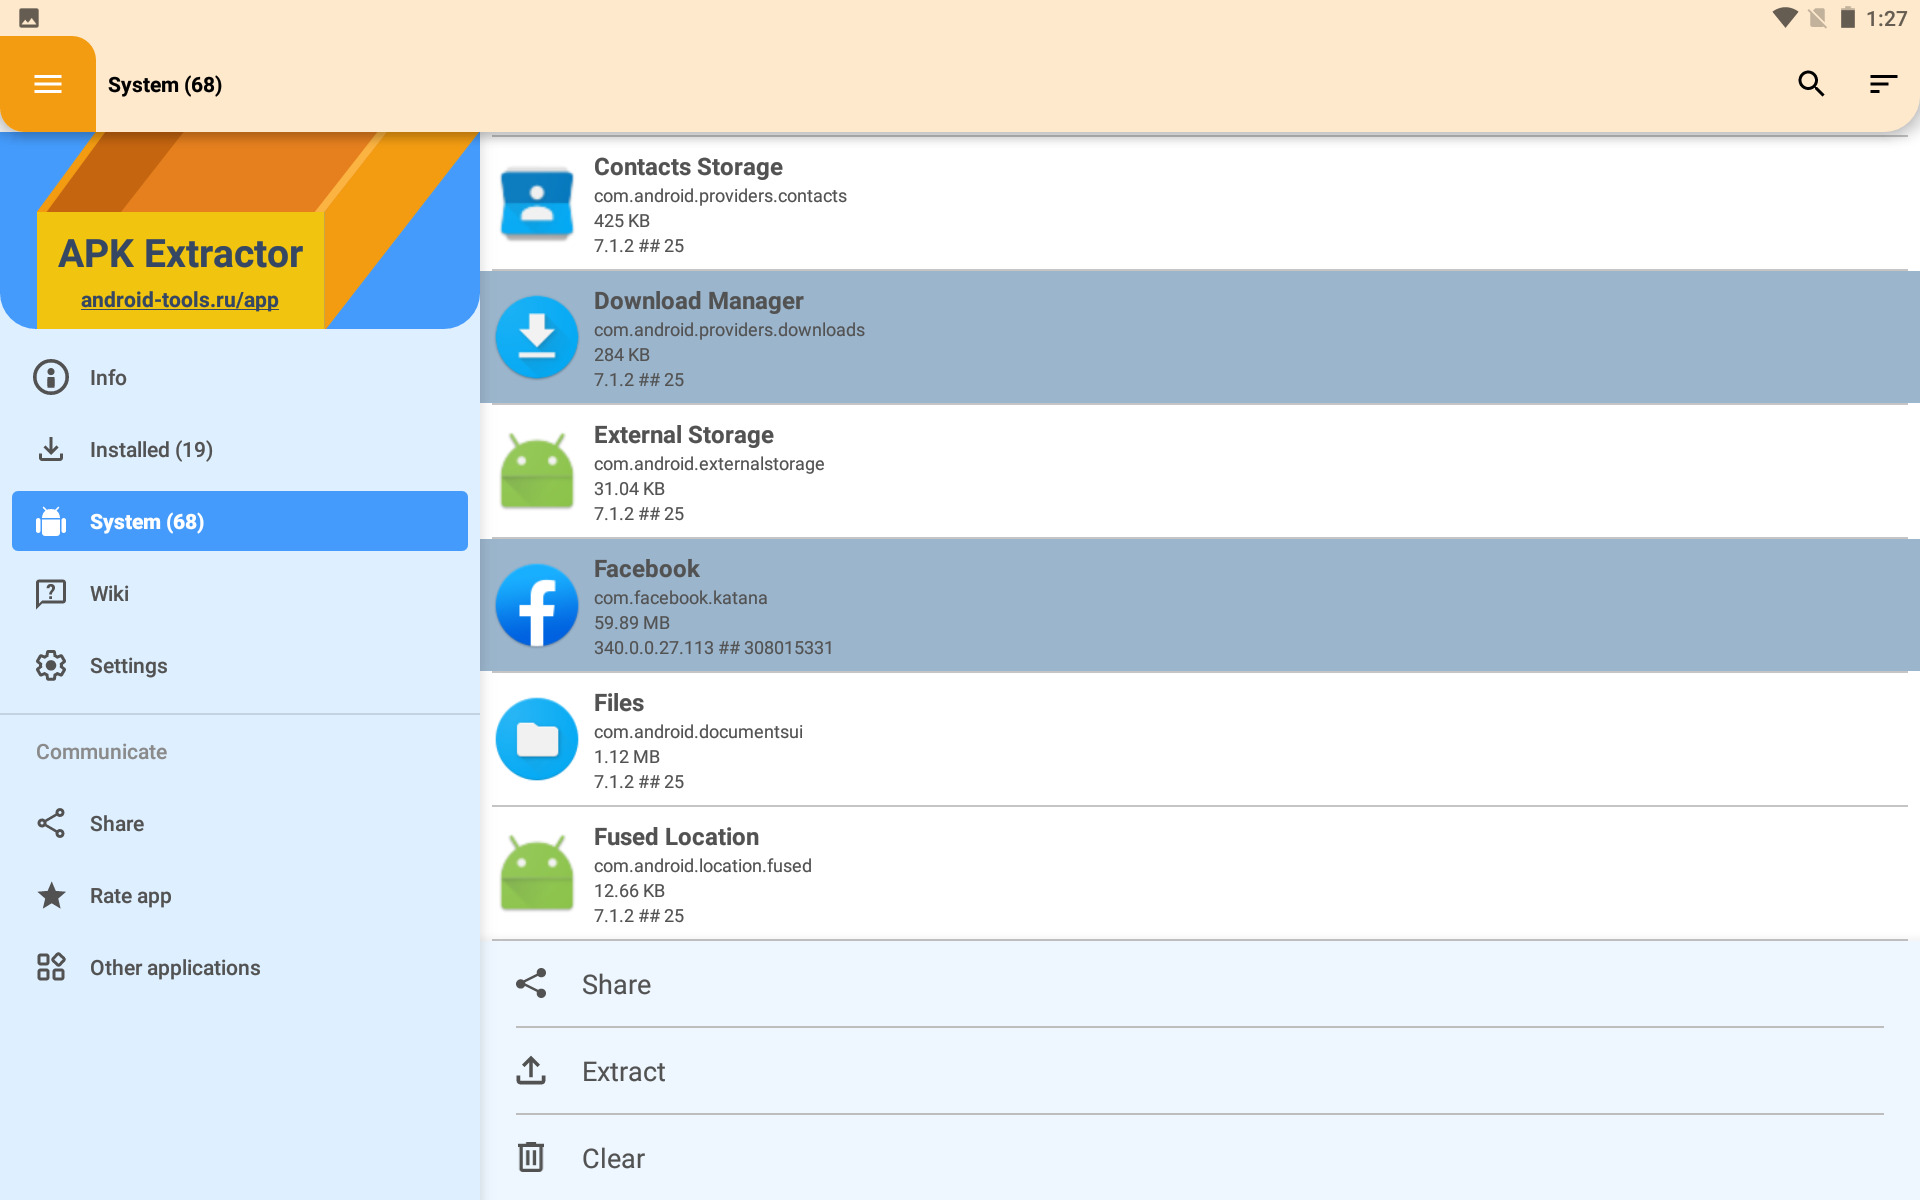Open the Wiki menu item

[240, 593]
